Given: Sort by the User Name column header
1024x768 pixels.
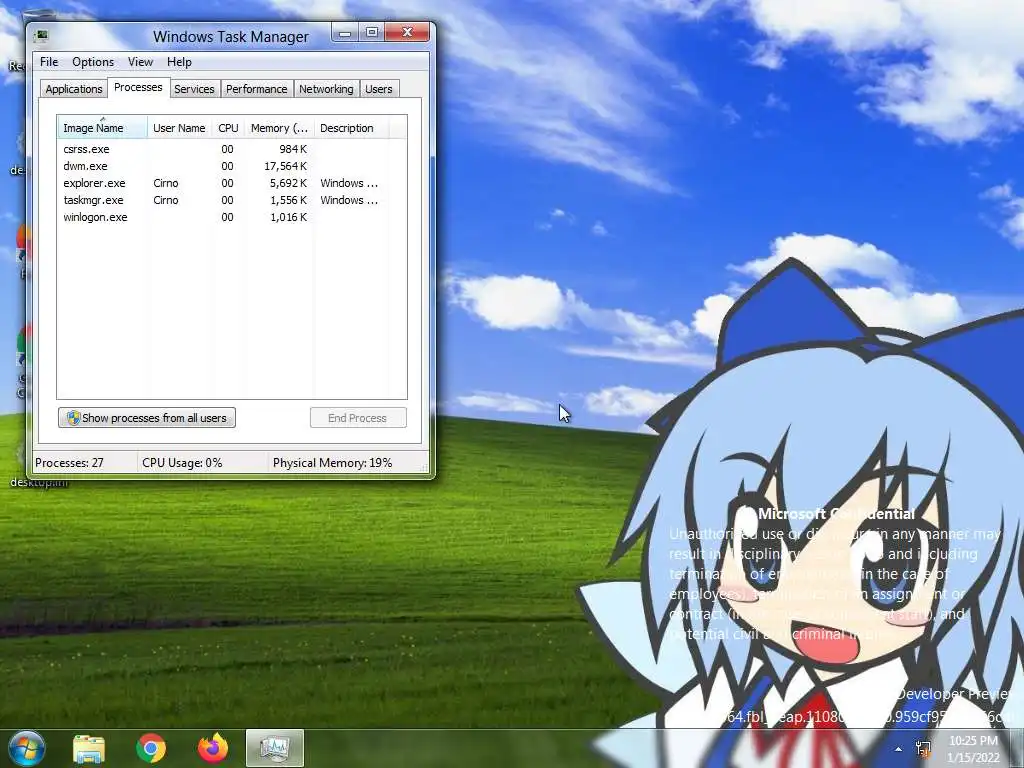Looking at the screenshot, I should coord(179,128).
